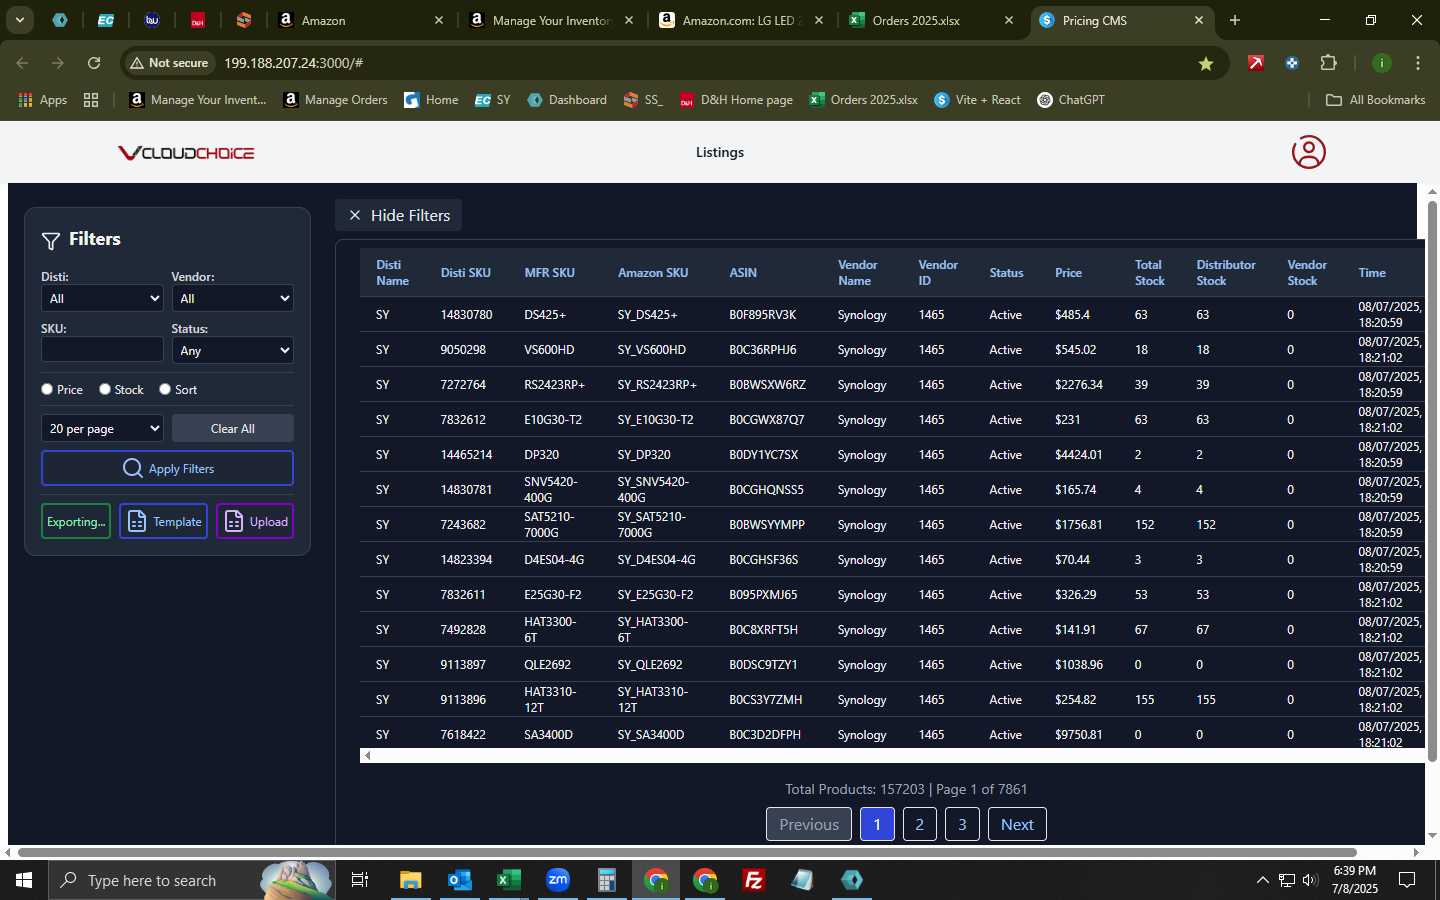Image resolution: width=1440 pixels, height=900 pixels.
Task: Toggle the bookmark star icon
Action: [1206, 63]
